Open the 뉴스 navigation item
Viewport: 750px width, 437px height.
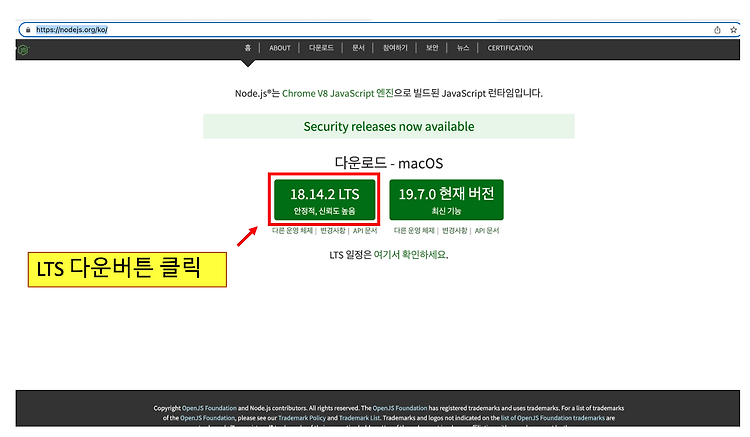(463, 48)
